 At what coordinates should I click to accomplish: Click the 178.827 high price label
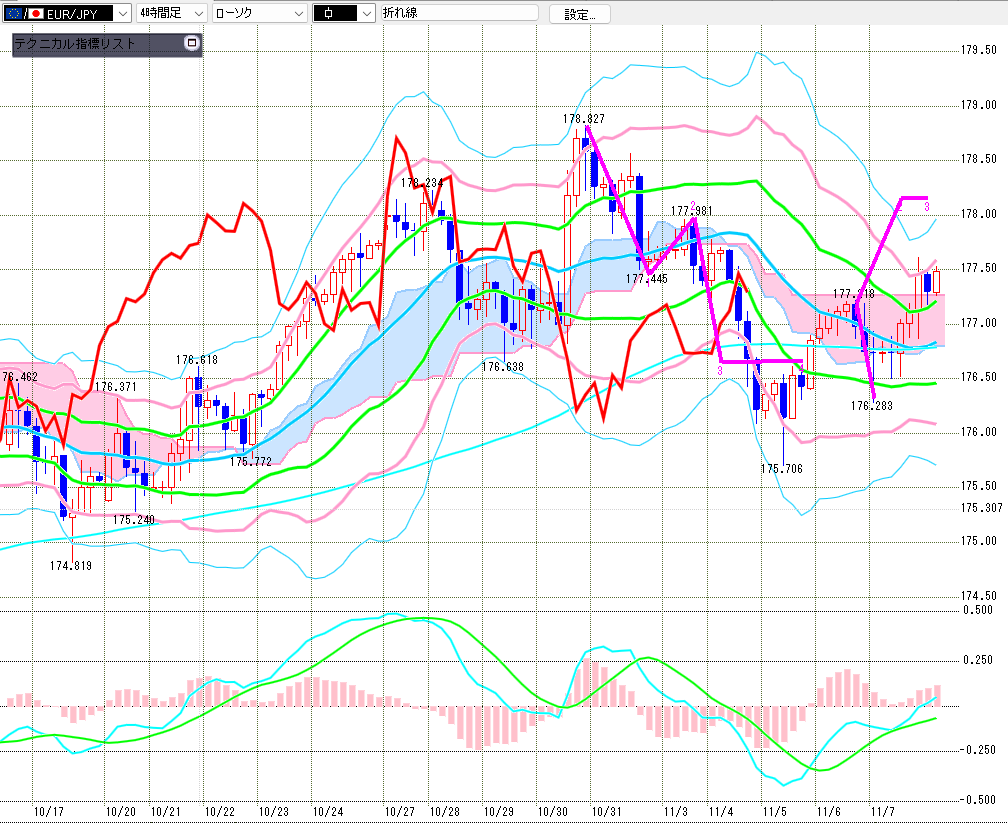coord(583,118)
